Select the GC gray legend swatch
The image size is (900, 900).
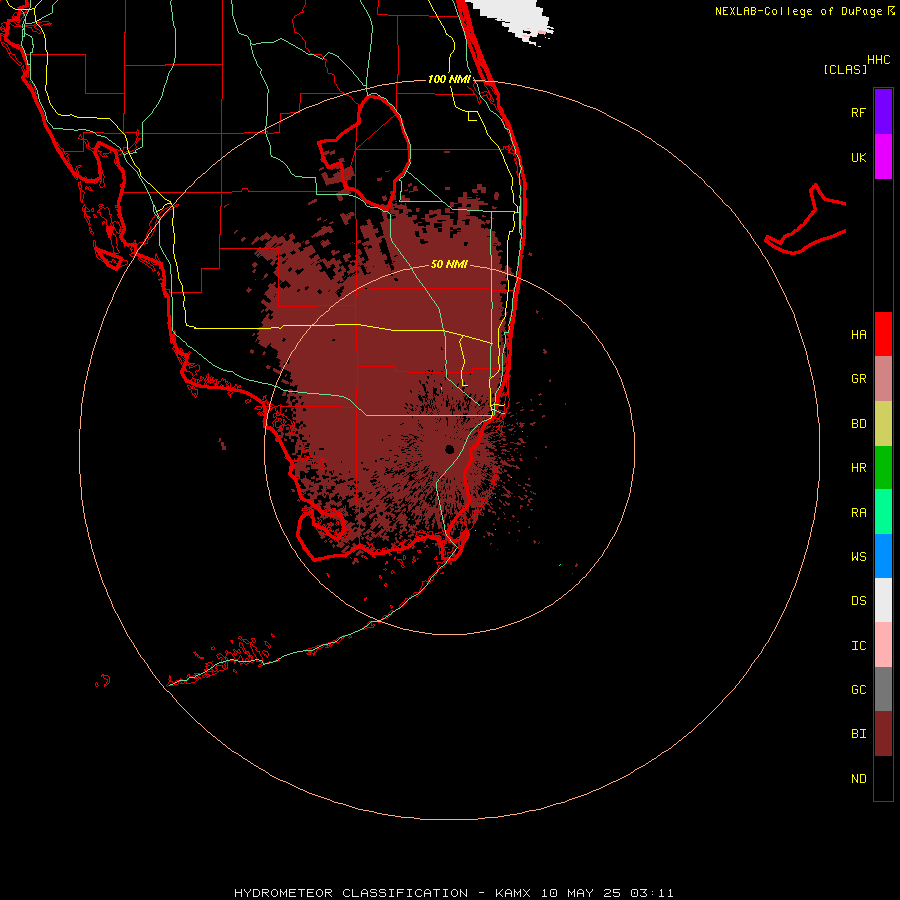883,689
